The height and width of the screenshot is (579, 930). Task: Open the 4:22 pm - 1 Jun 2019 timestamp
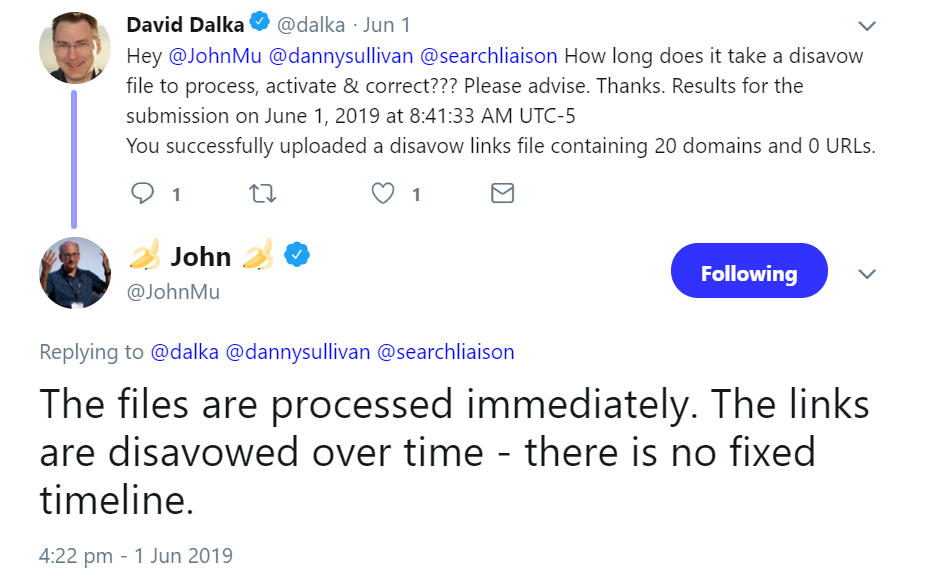pyautogui.click(x=136, y=555)
